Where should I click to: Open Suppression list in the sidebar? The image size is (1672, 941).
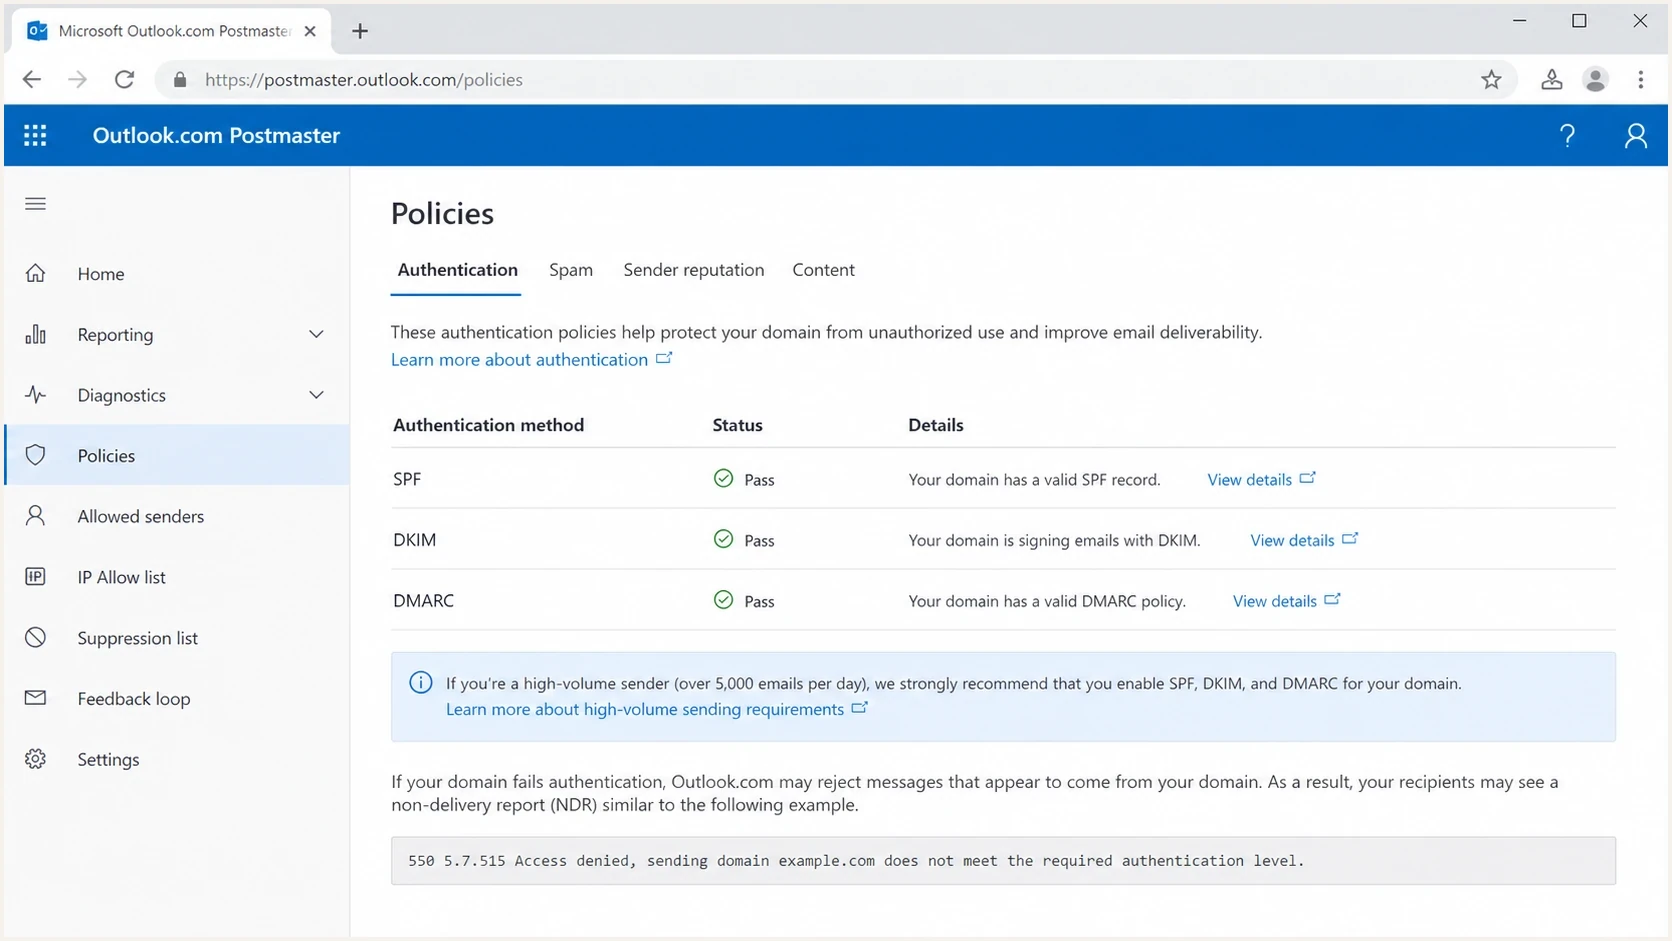pos(177,638)
